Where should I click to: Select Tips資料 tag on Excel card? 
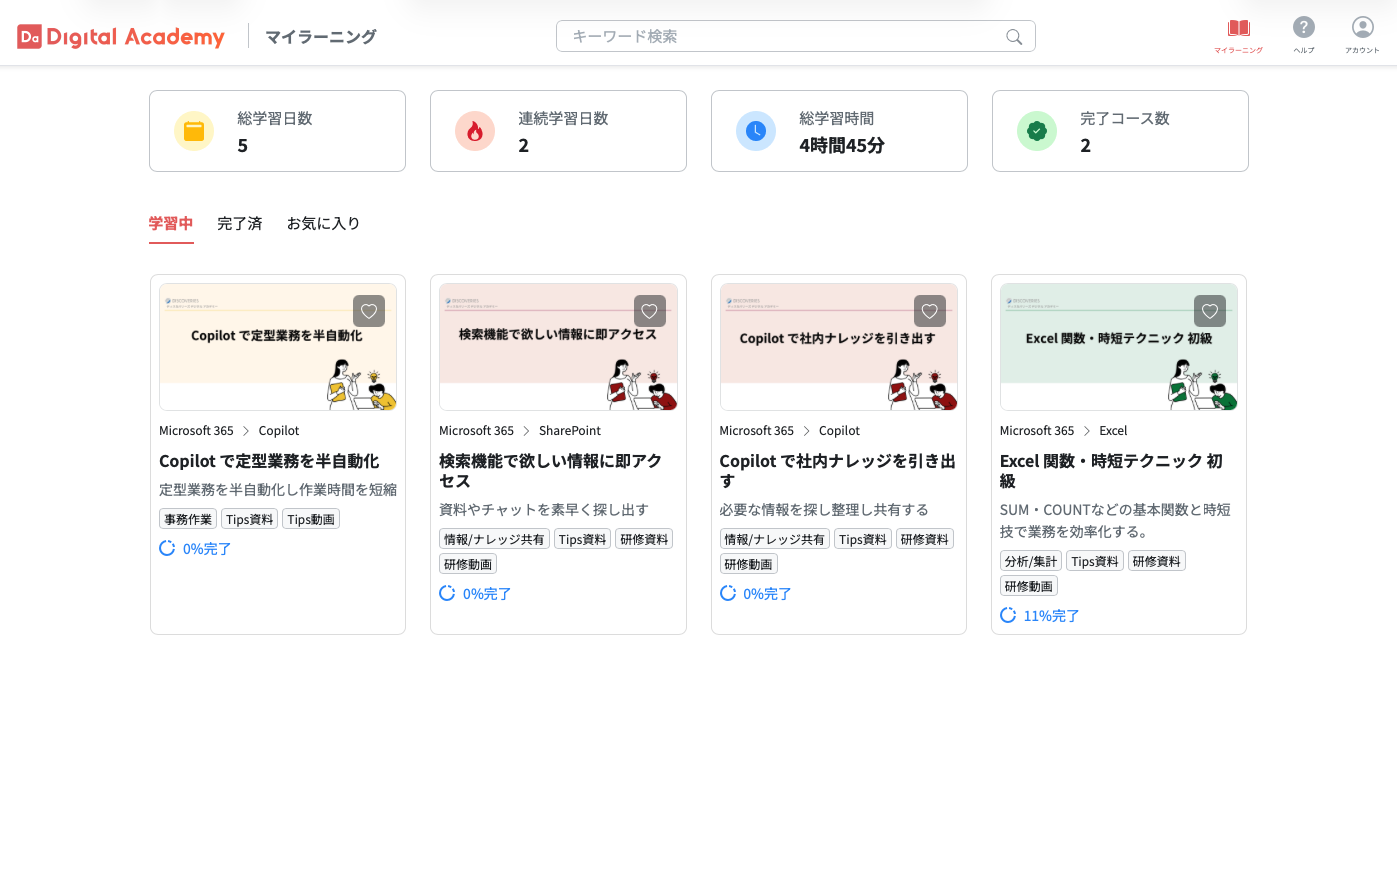click(x=1095, y=561)
